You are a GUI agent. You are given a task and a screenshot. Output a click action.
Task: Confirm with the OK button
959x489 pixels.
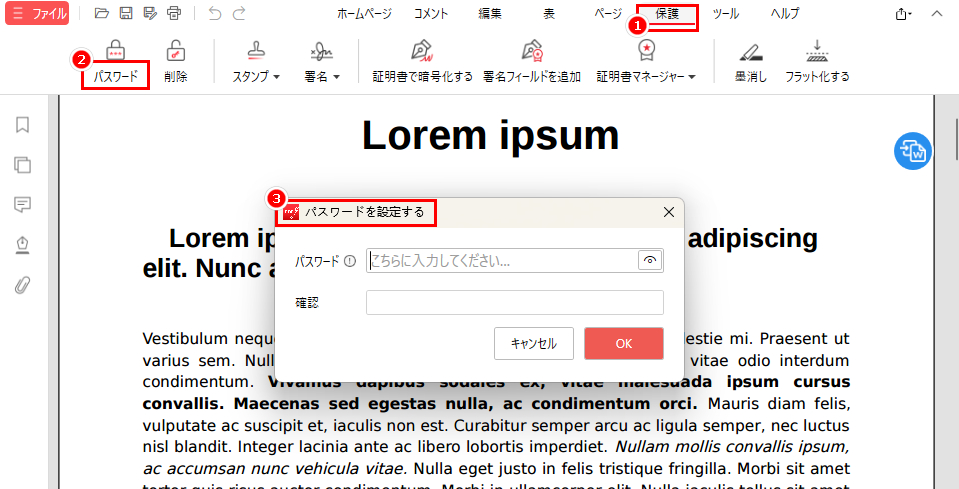(624, 344)
